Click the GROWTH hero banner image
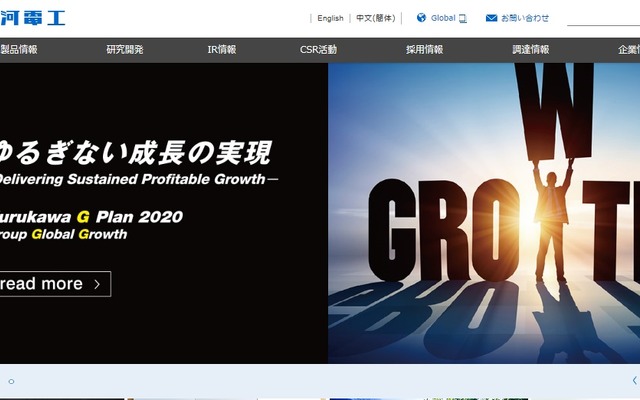 click(484, 213)
